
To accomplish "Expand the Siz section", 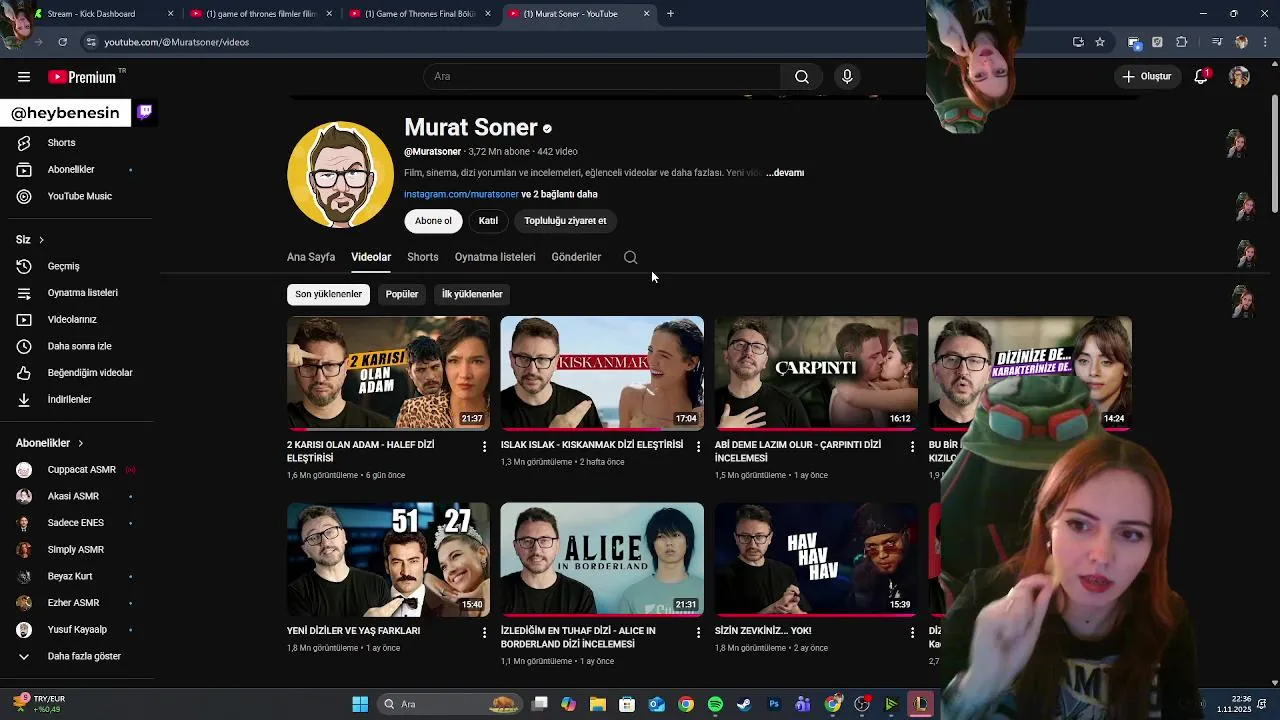I will click(30, 240).
